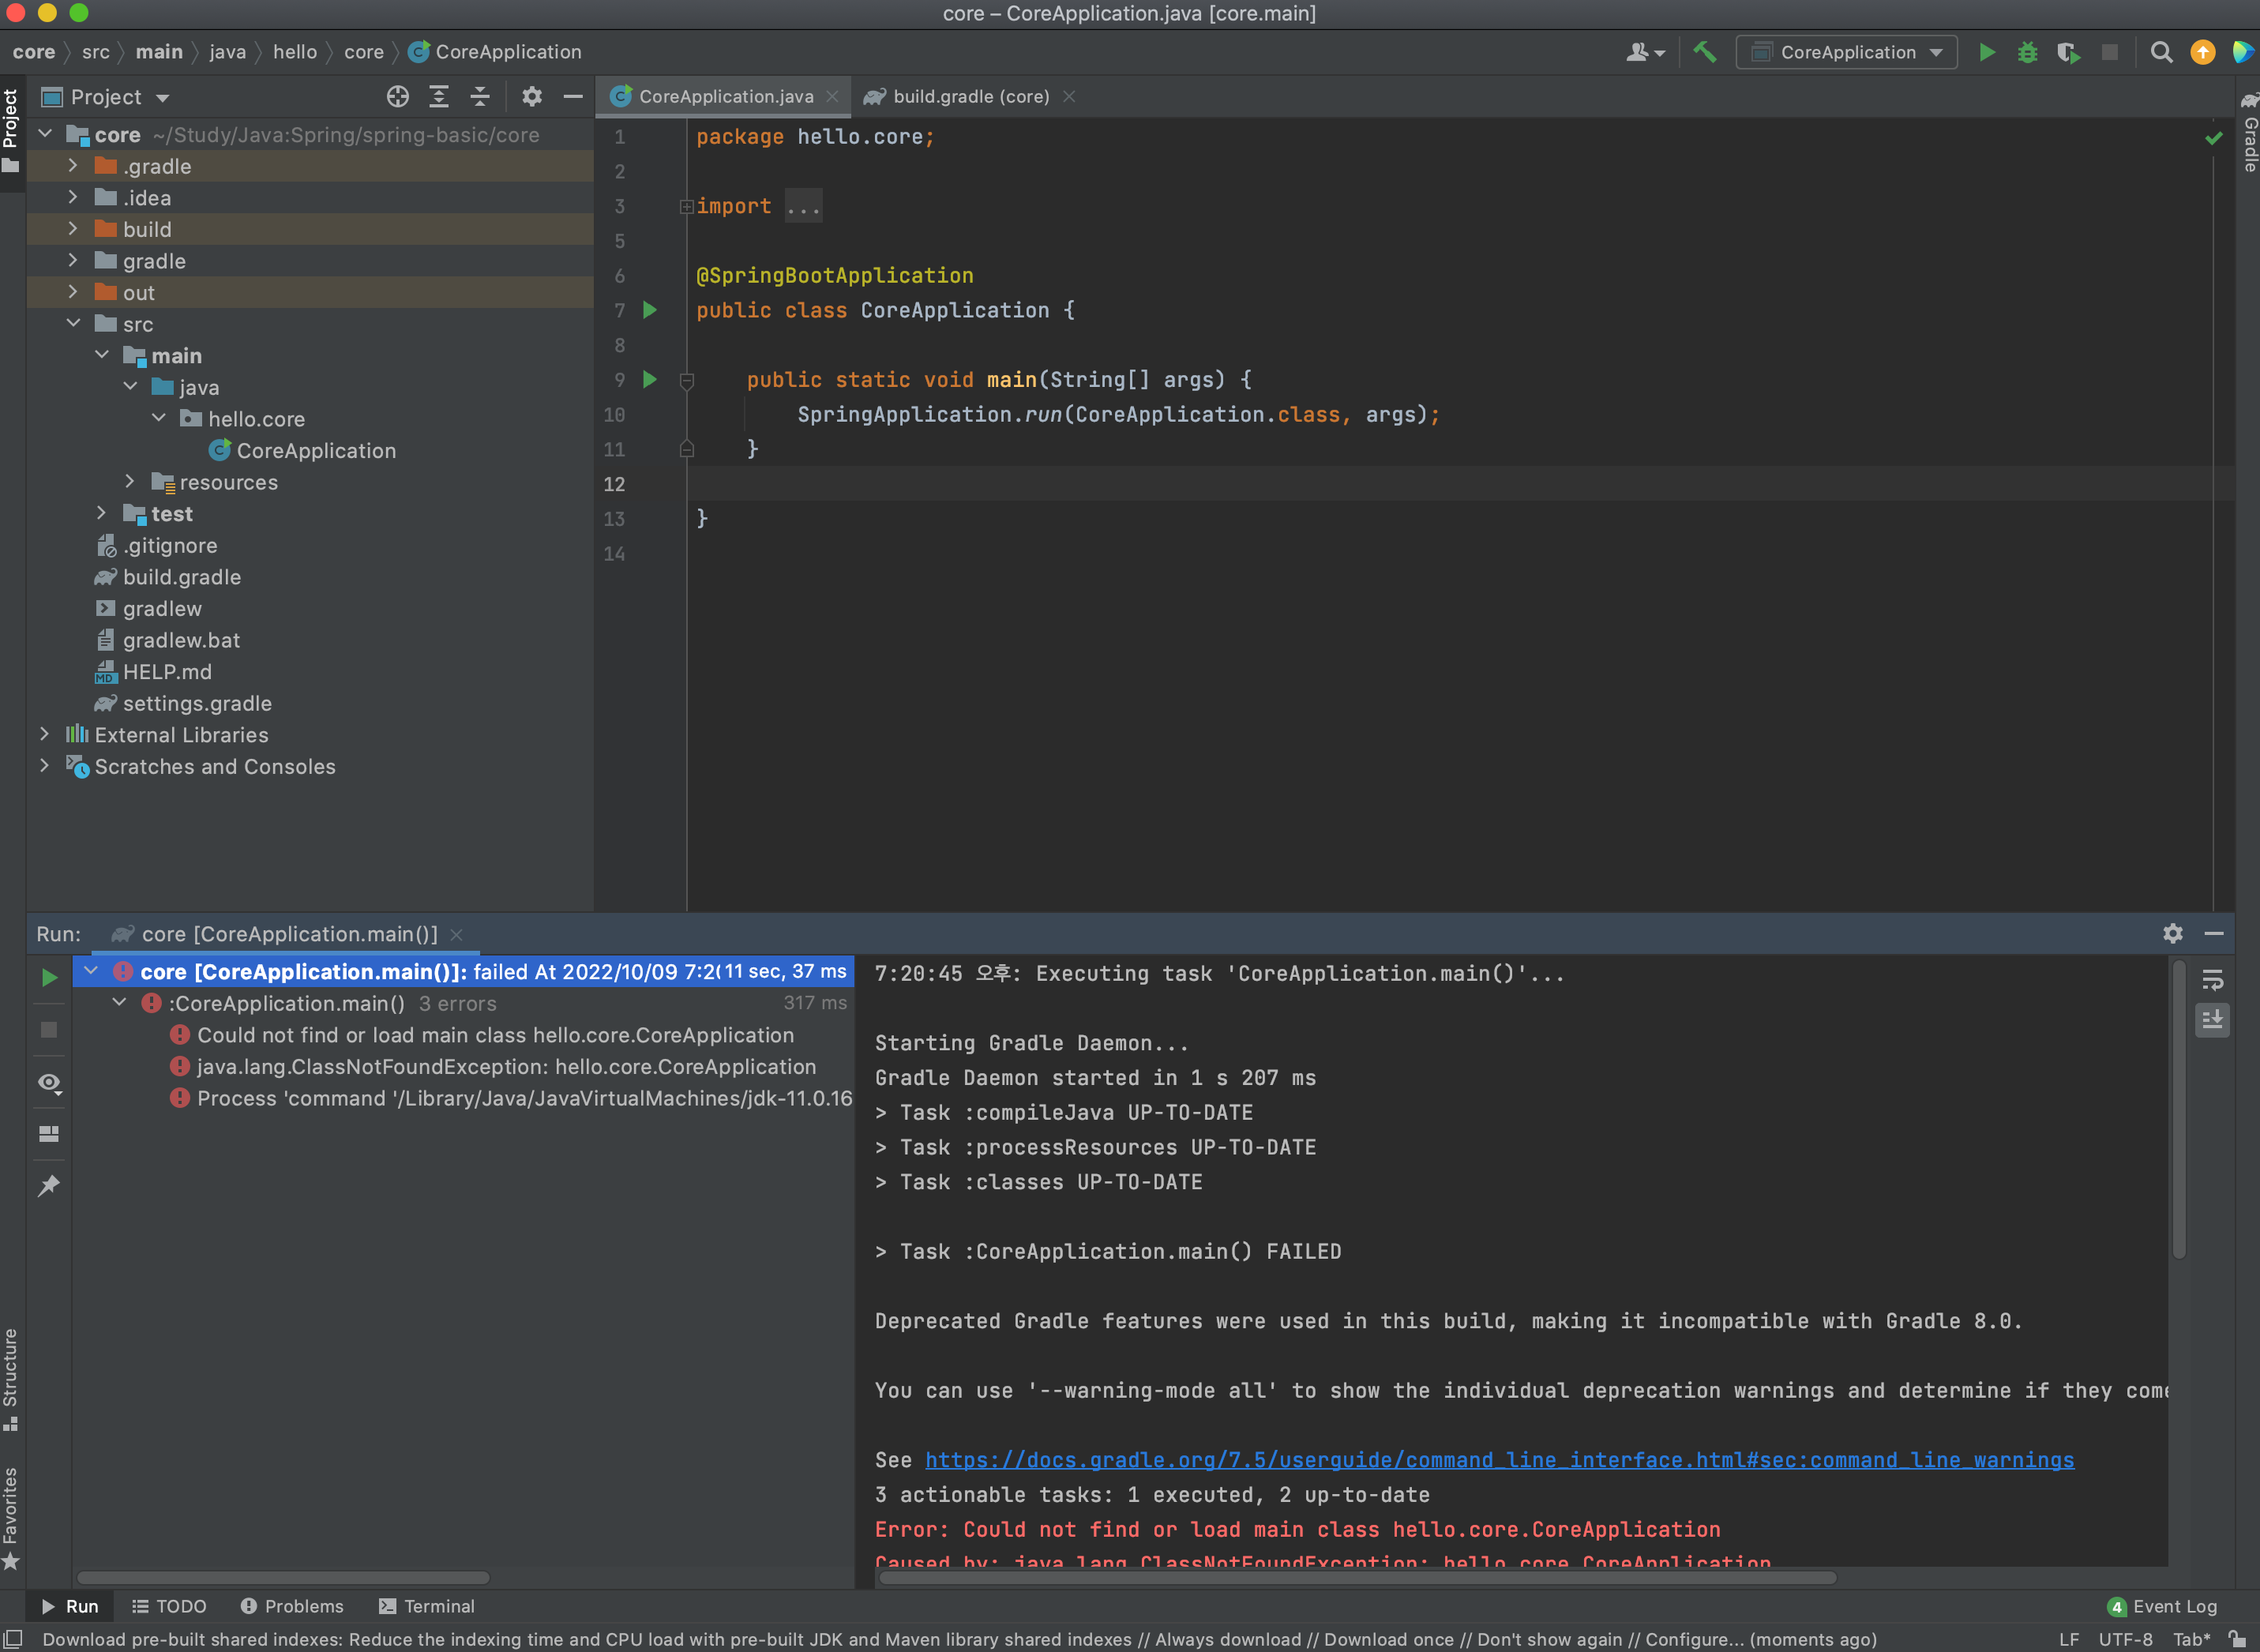The height and width of the screenshot is (1652, 2260).
Task: Open Run panel settings gear
Action: tap(2173, 933)
